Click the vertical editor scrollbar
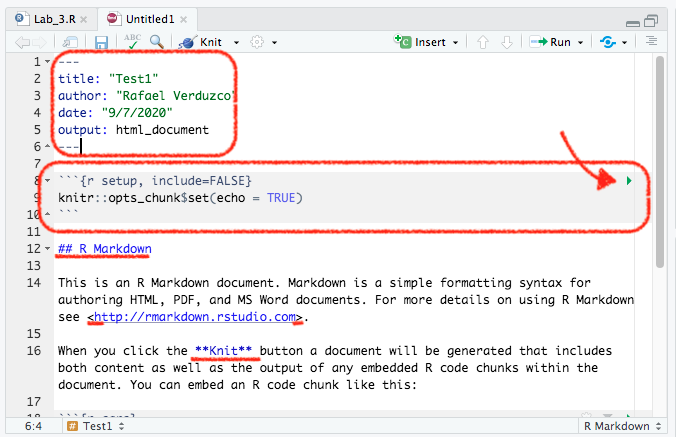Image resolution: width=676 pixels, height=437 pixels. click(660, 160)
